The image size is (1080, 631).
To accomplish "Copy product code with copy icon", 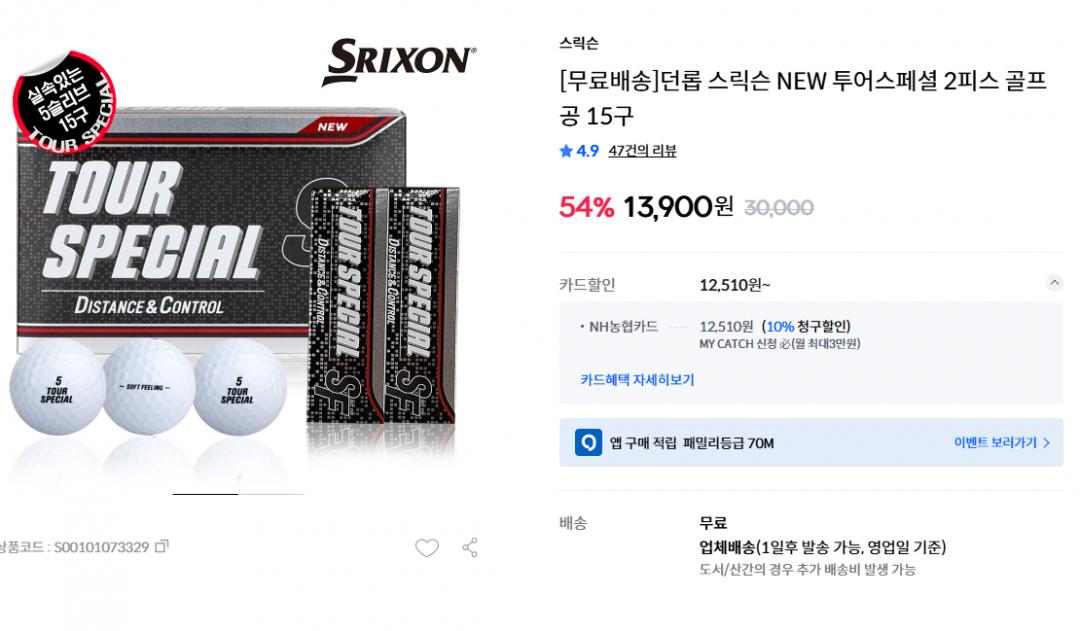I will (161, 547).
